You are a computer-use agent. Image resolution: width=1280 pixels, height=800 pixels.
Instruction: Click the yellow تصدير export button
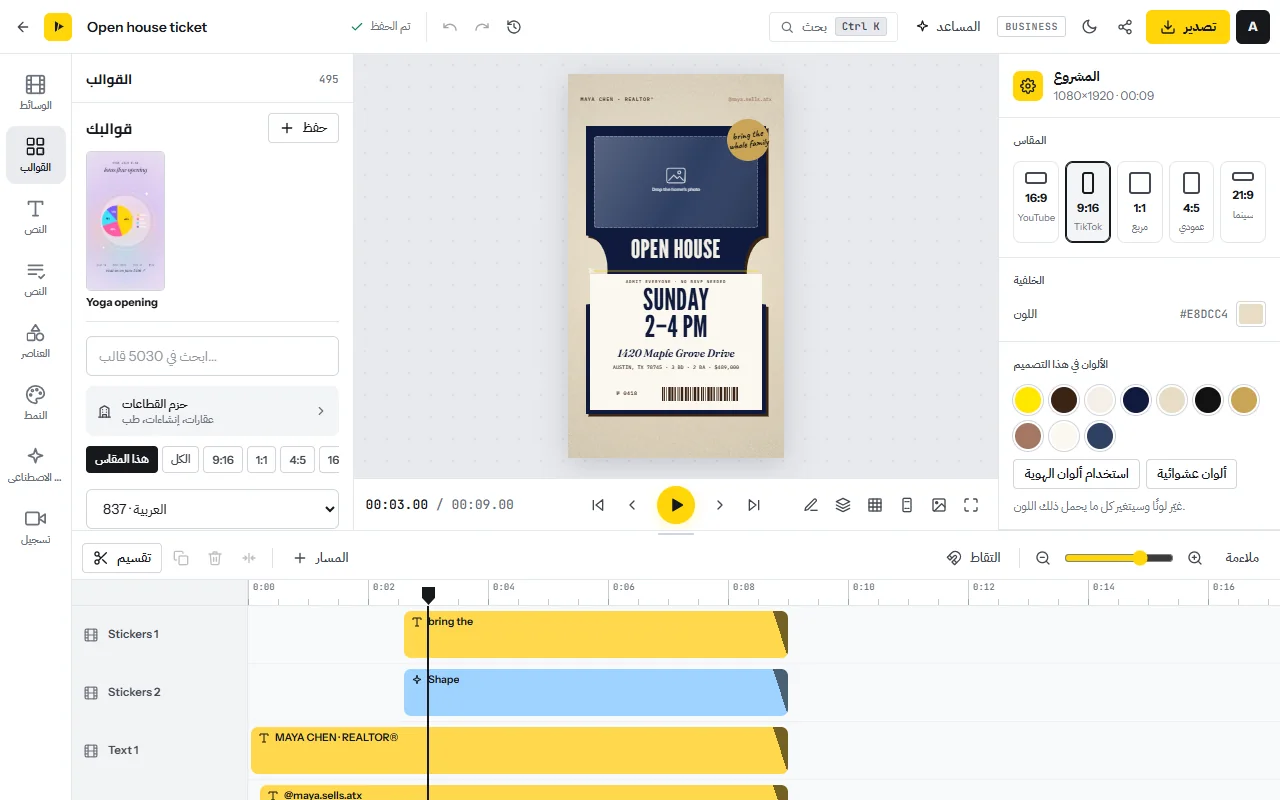(1188, 27)
